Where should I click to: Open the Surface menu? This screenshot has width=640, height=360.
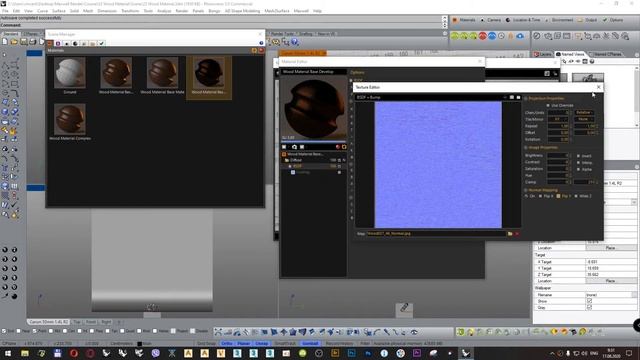[x=58, y=11]
